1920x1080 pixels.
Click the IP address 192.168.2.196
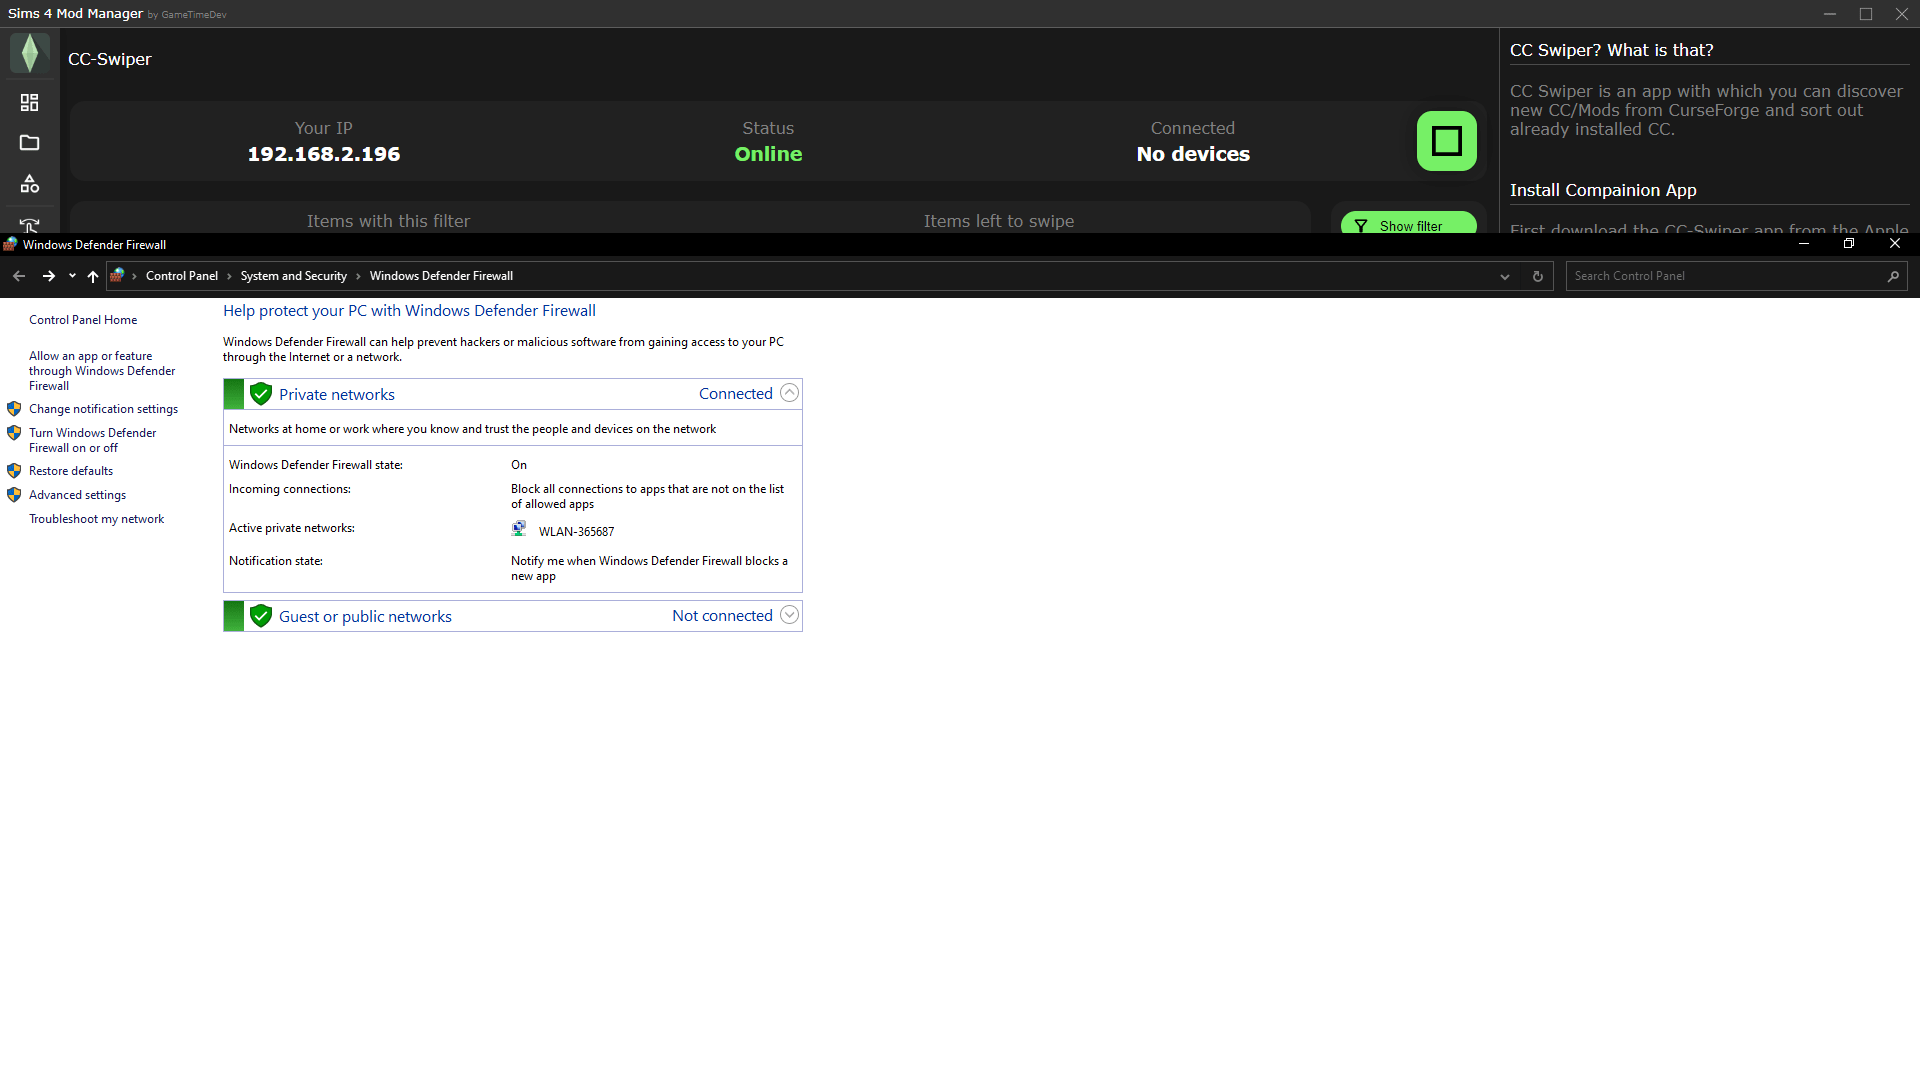(x=324, y=154)
